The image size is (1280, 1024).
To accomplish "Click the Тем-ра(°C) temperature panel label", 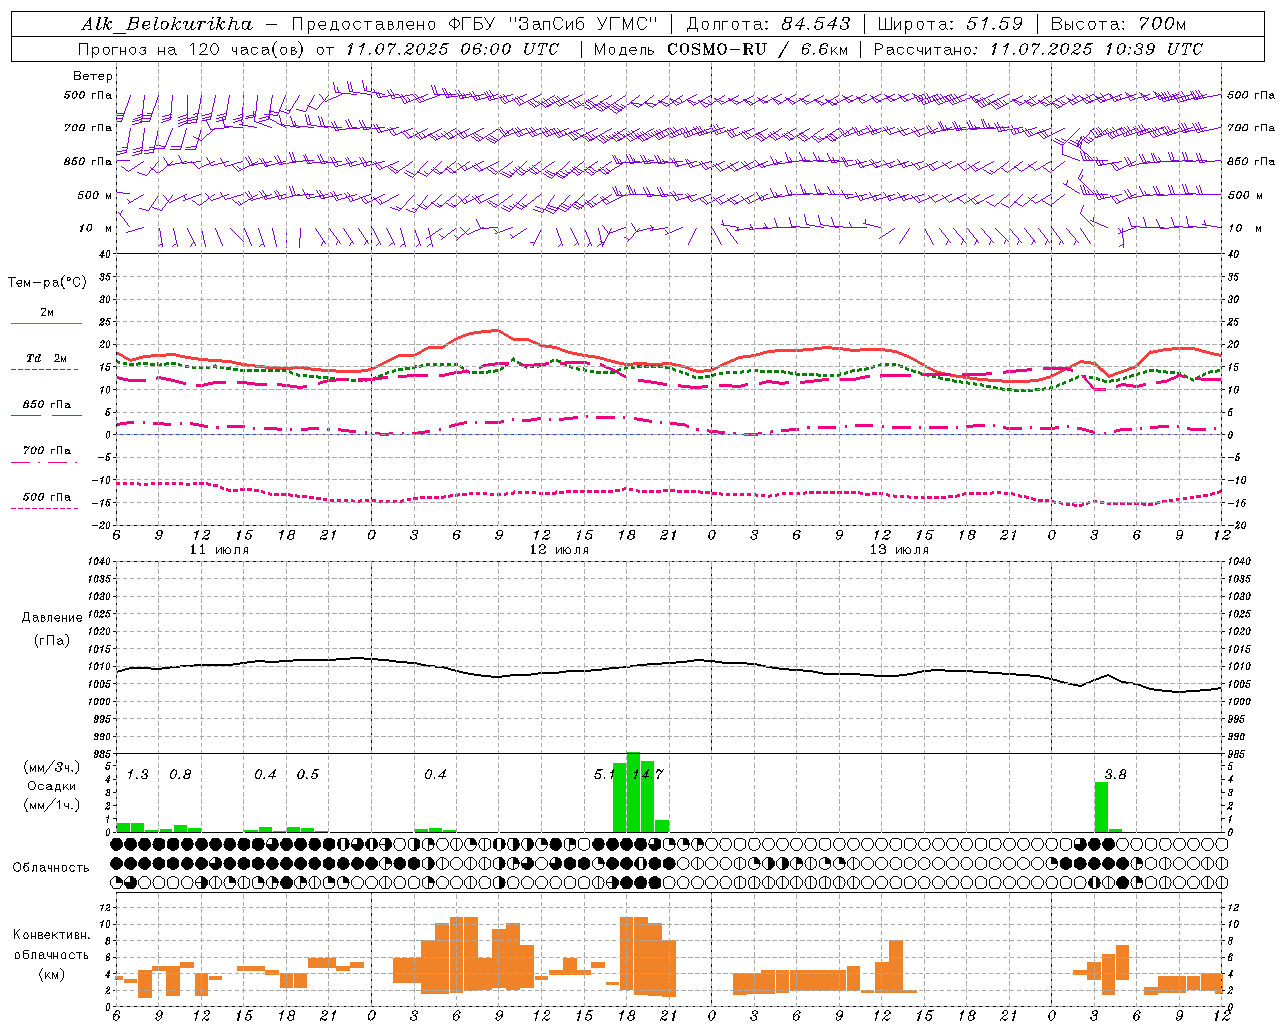I will click(47, 282).
